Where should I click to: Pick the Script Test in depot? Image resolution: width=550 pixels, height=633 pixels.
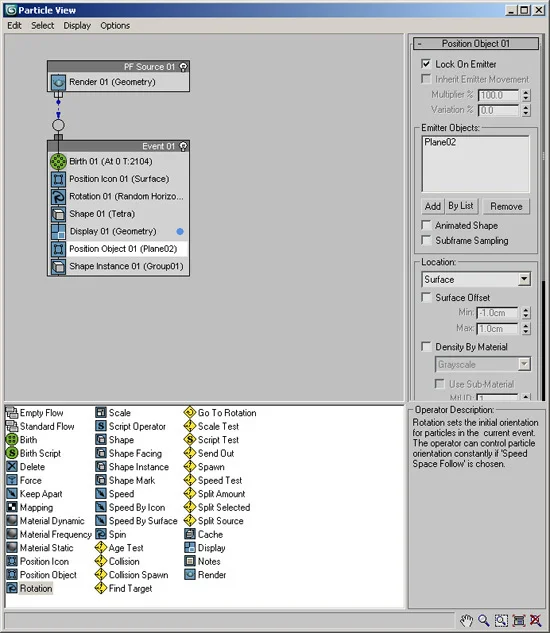tap(212, 440)
